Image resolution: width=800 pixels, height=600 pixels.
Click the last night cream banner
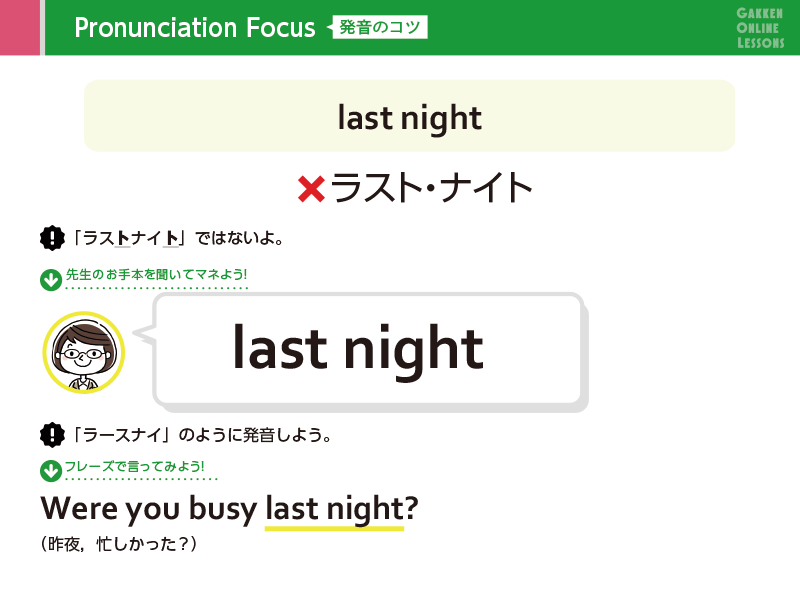click(x=409, y=116)
